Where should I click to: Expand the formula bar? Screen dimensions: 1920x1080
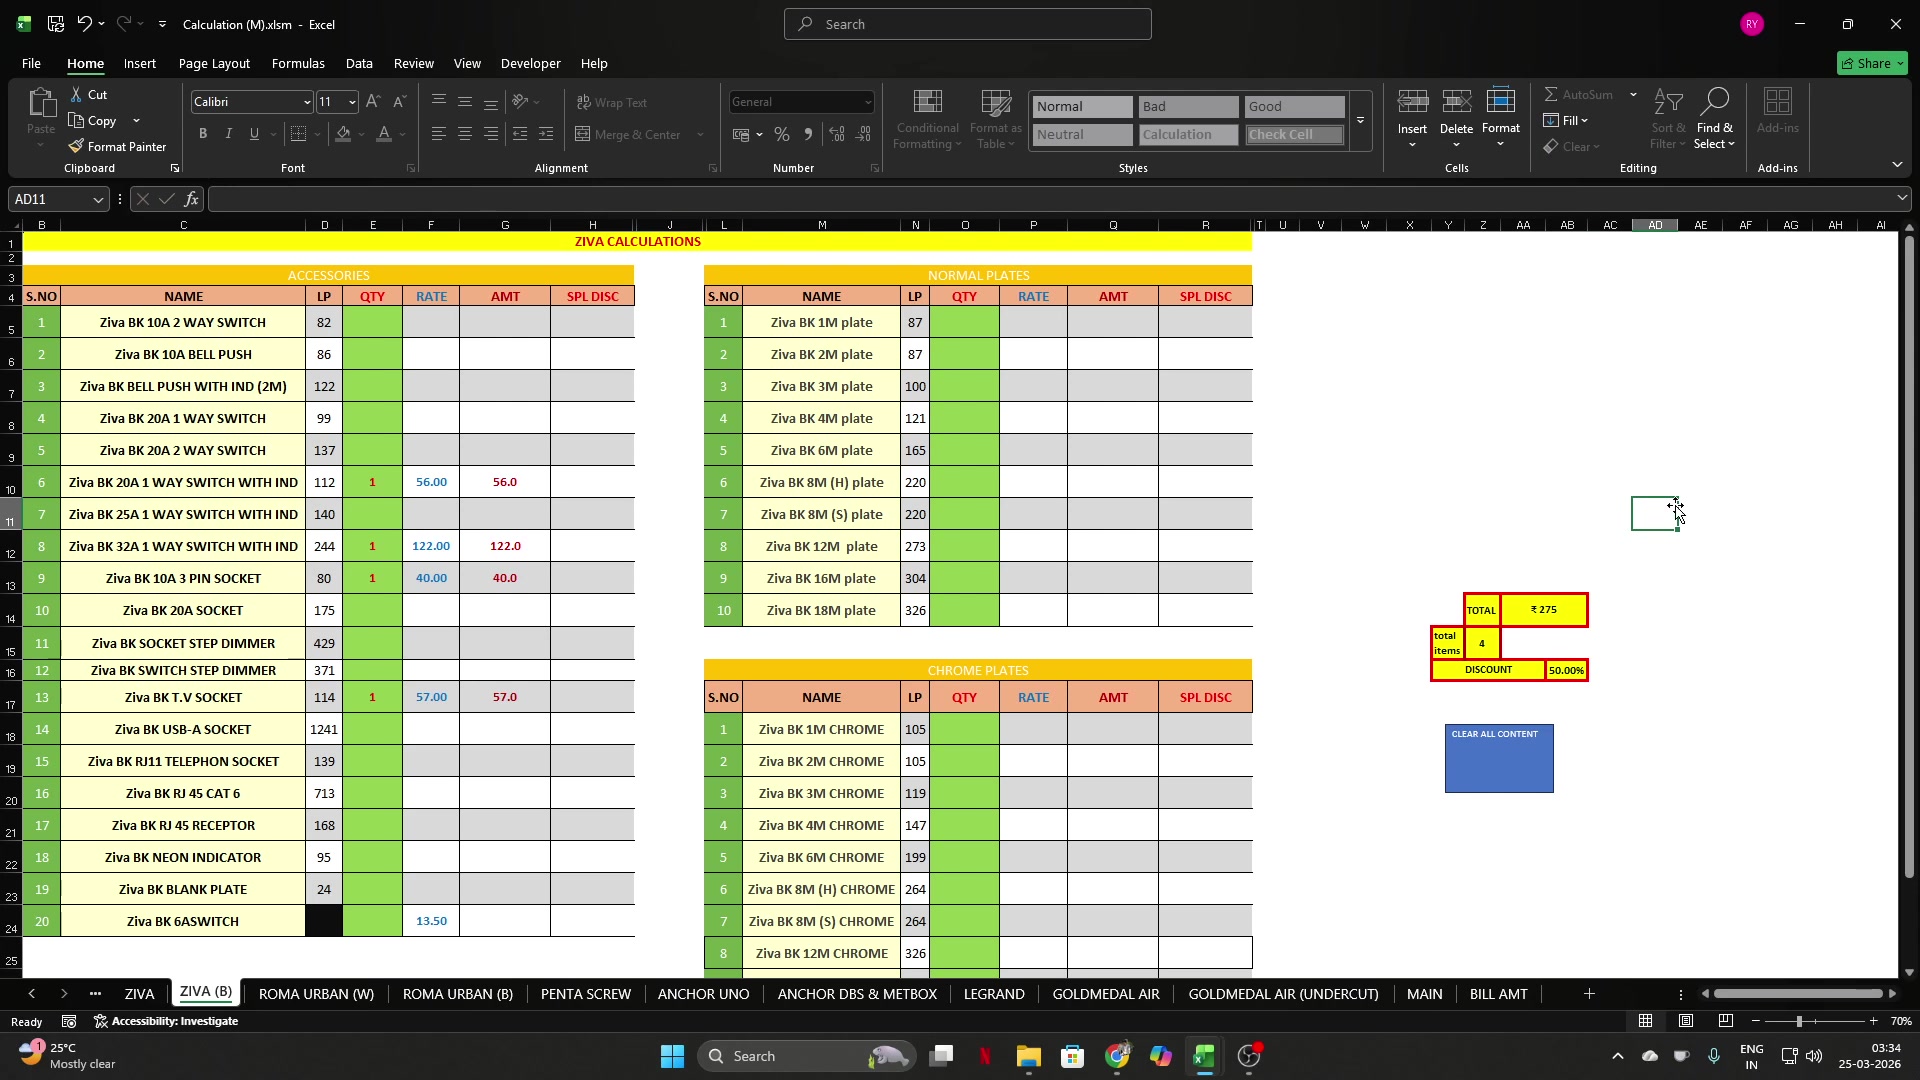tap(1901, 198)
